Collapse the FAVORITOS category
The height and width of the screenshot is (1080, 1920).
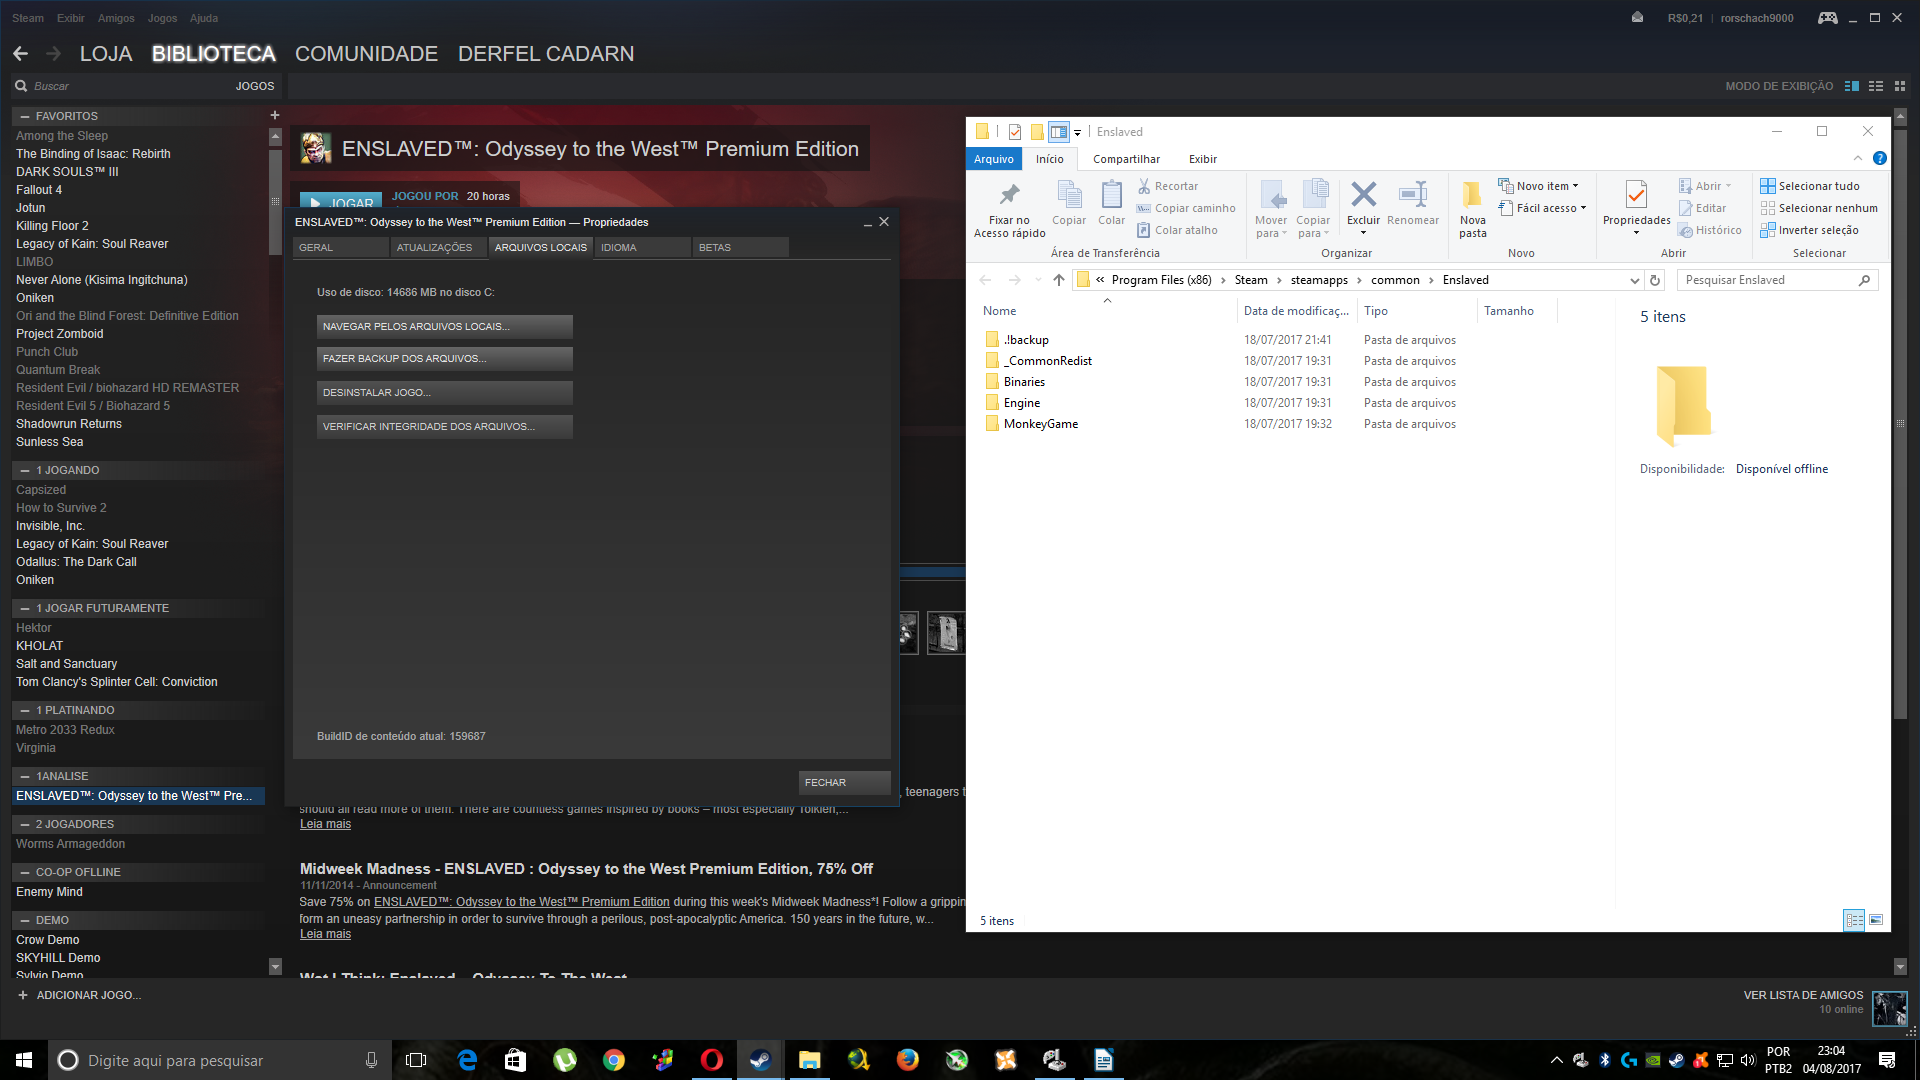click(x=25, y=116)
